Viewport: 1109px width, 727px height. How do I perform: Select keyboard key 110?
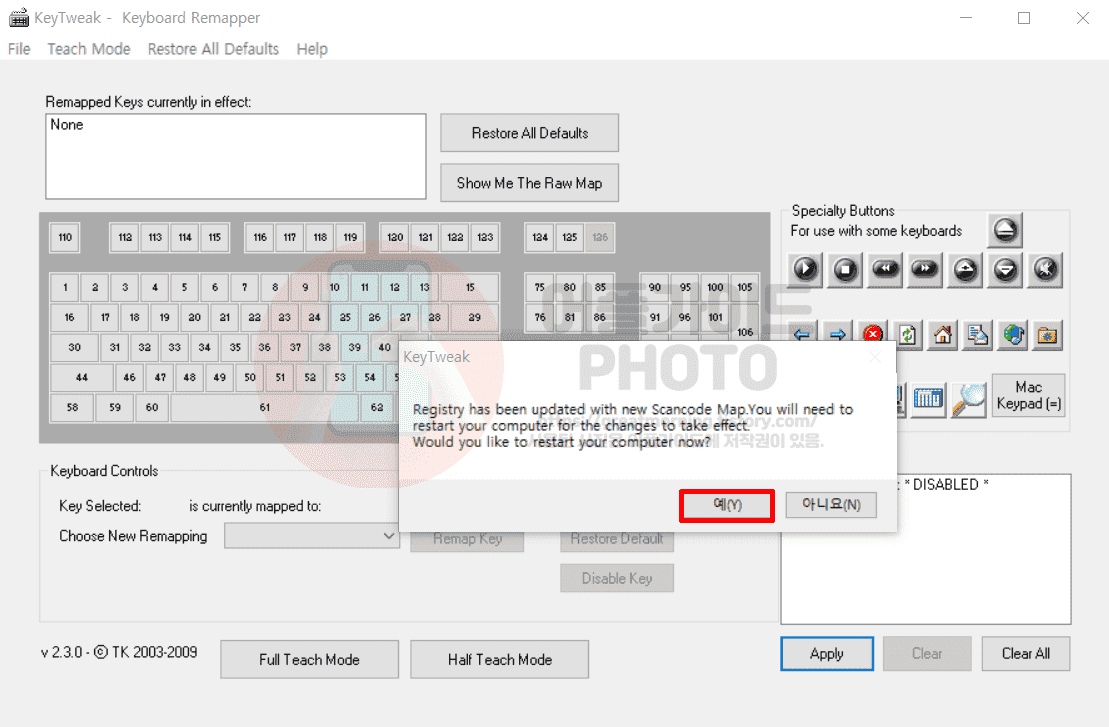65,237
